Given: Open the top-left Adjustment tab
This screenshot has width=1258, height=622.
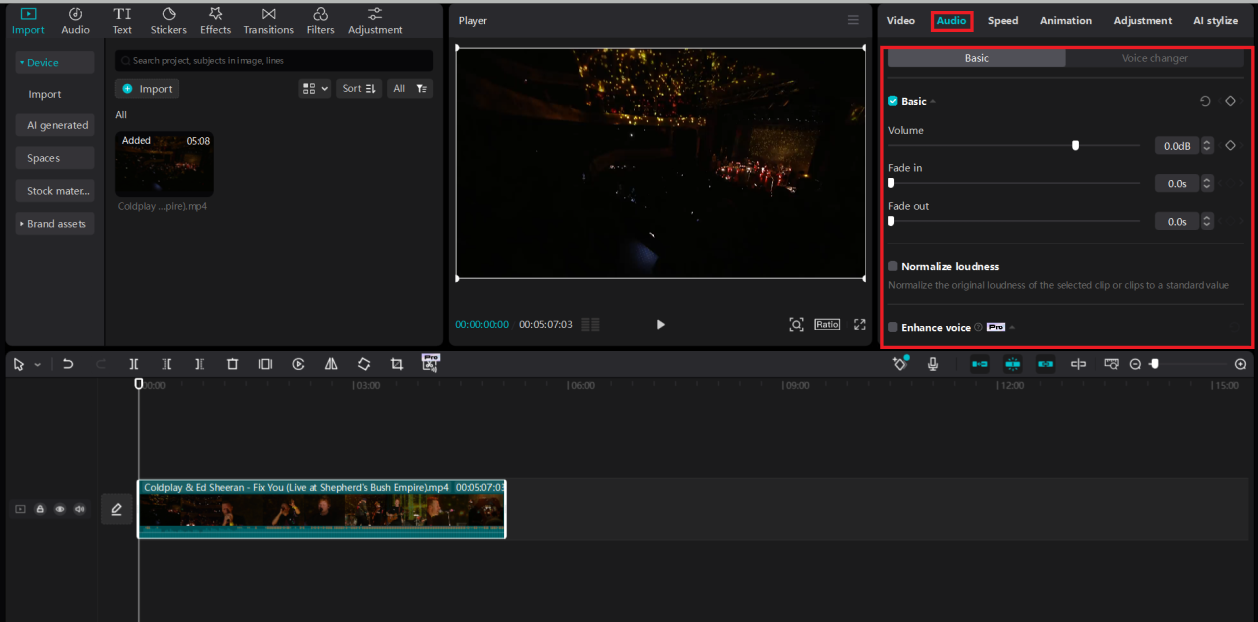Looking at the screenshot, I should point(375,20).
